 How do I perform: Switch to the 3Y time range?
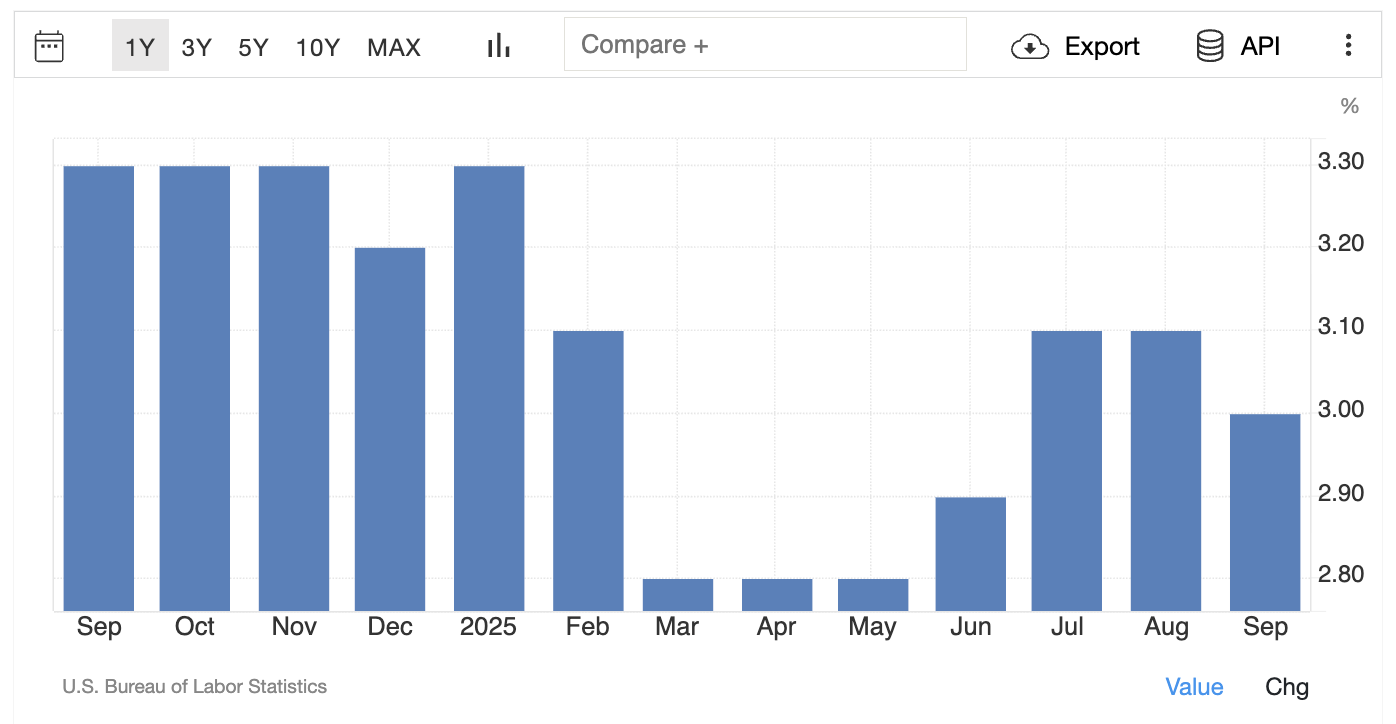(x=196, y=47)
